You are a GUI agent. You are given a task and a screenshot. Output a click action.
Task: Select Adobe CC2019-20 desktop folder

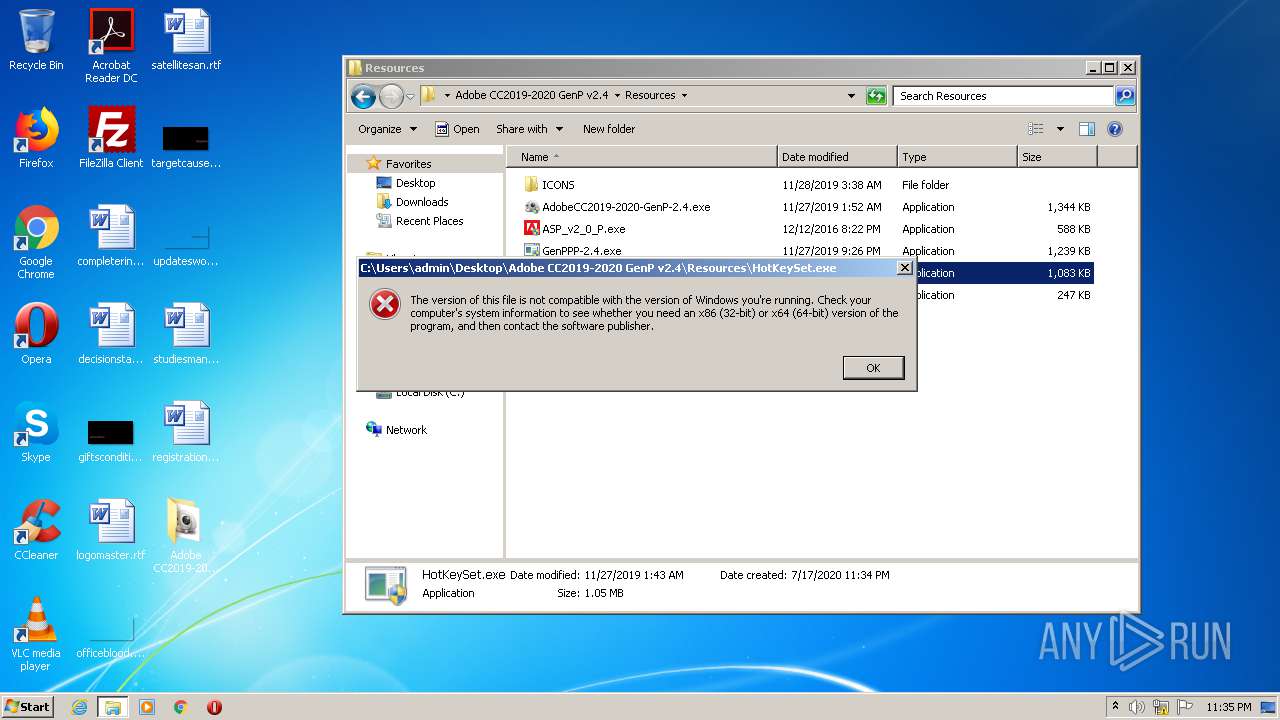[186, 536]
